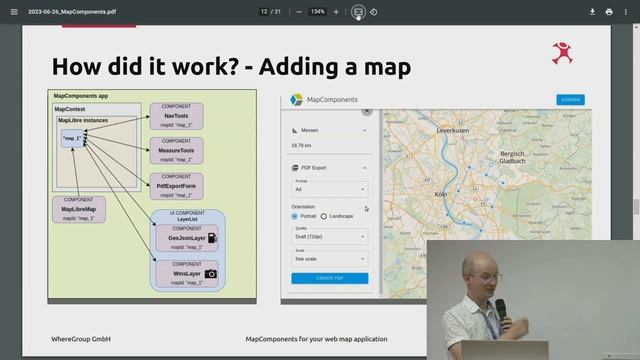Click the camera icon in WmsLayer
This screenshot has height=360, width=640.
tap(211, 274)
